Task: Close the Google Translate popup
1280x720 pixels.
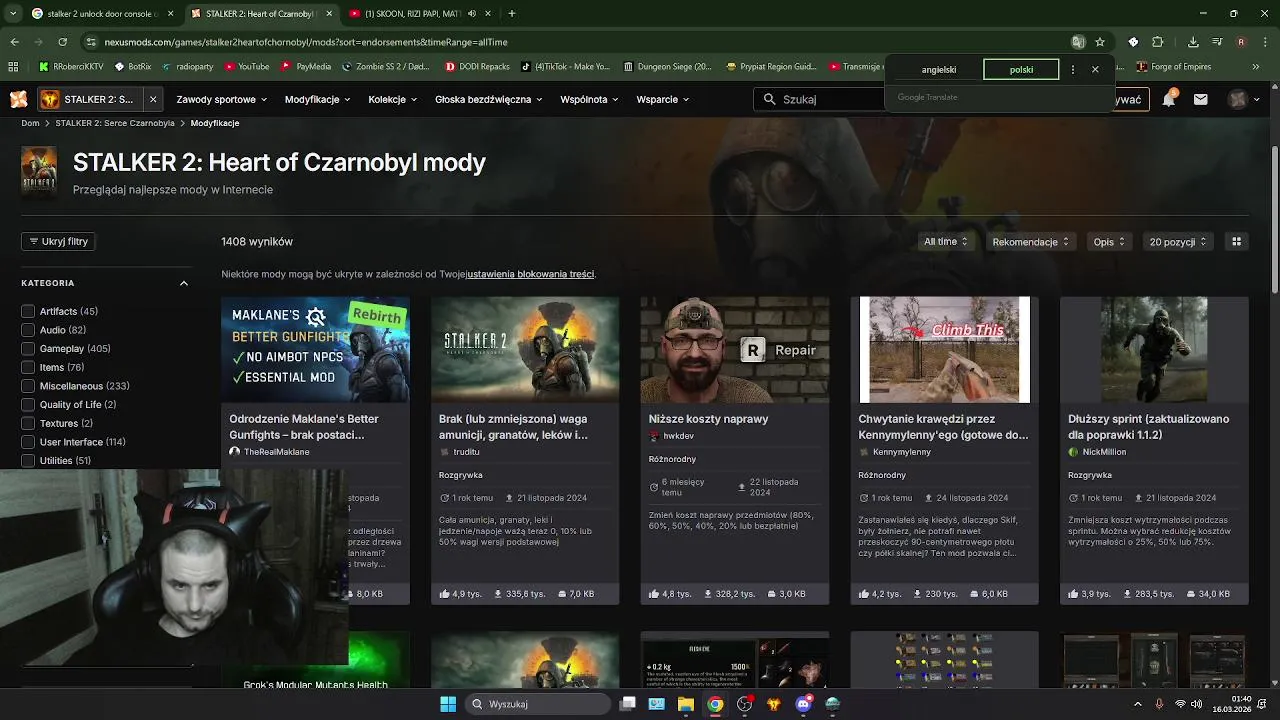Action: [1095, 70]
